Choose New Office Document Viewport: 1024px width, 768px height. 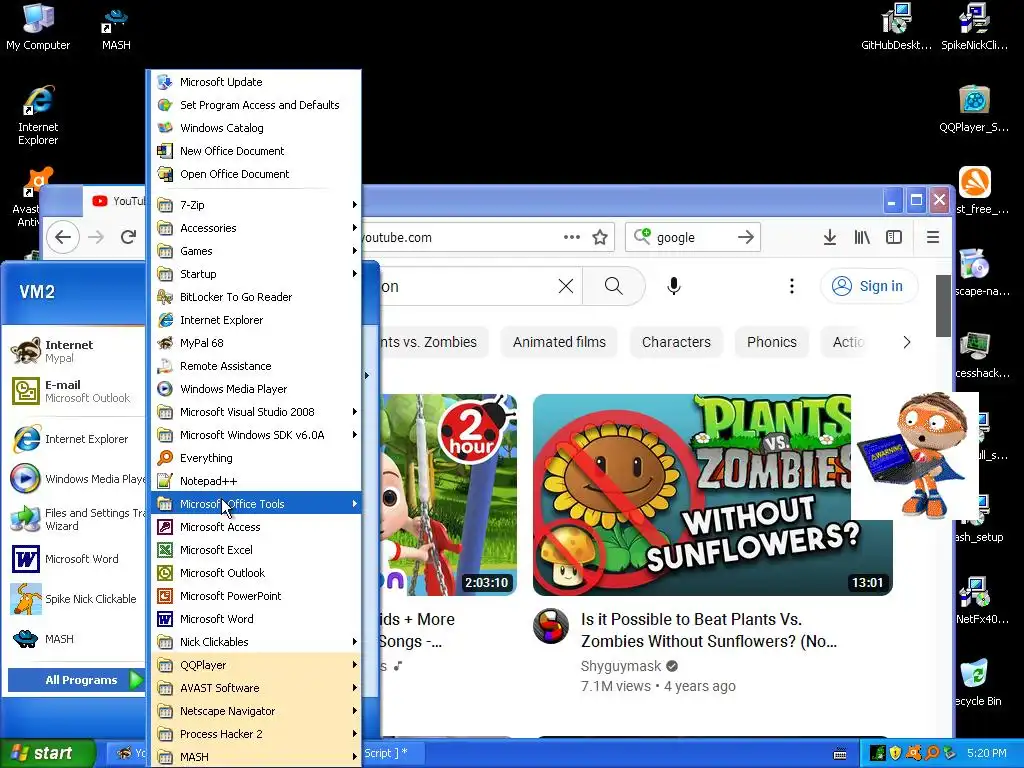click(x=257, y=151)
